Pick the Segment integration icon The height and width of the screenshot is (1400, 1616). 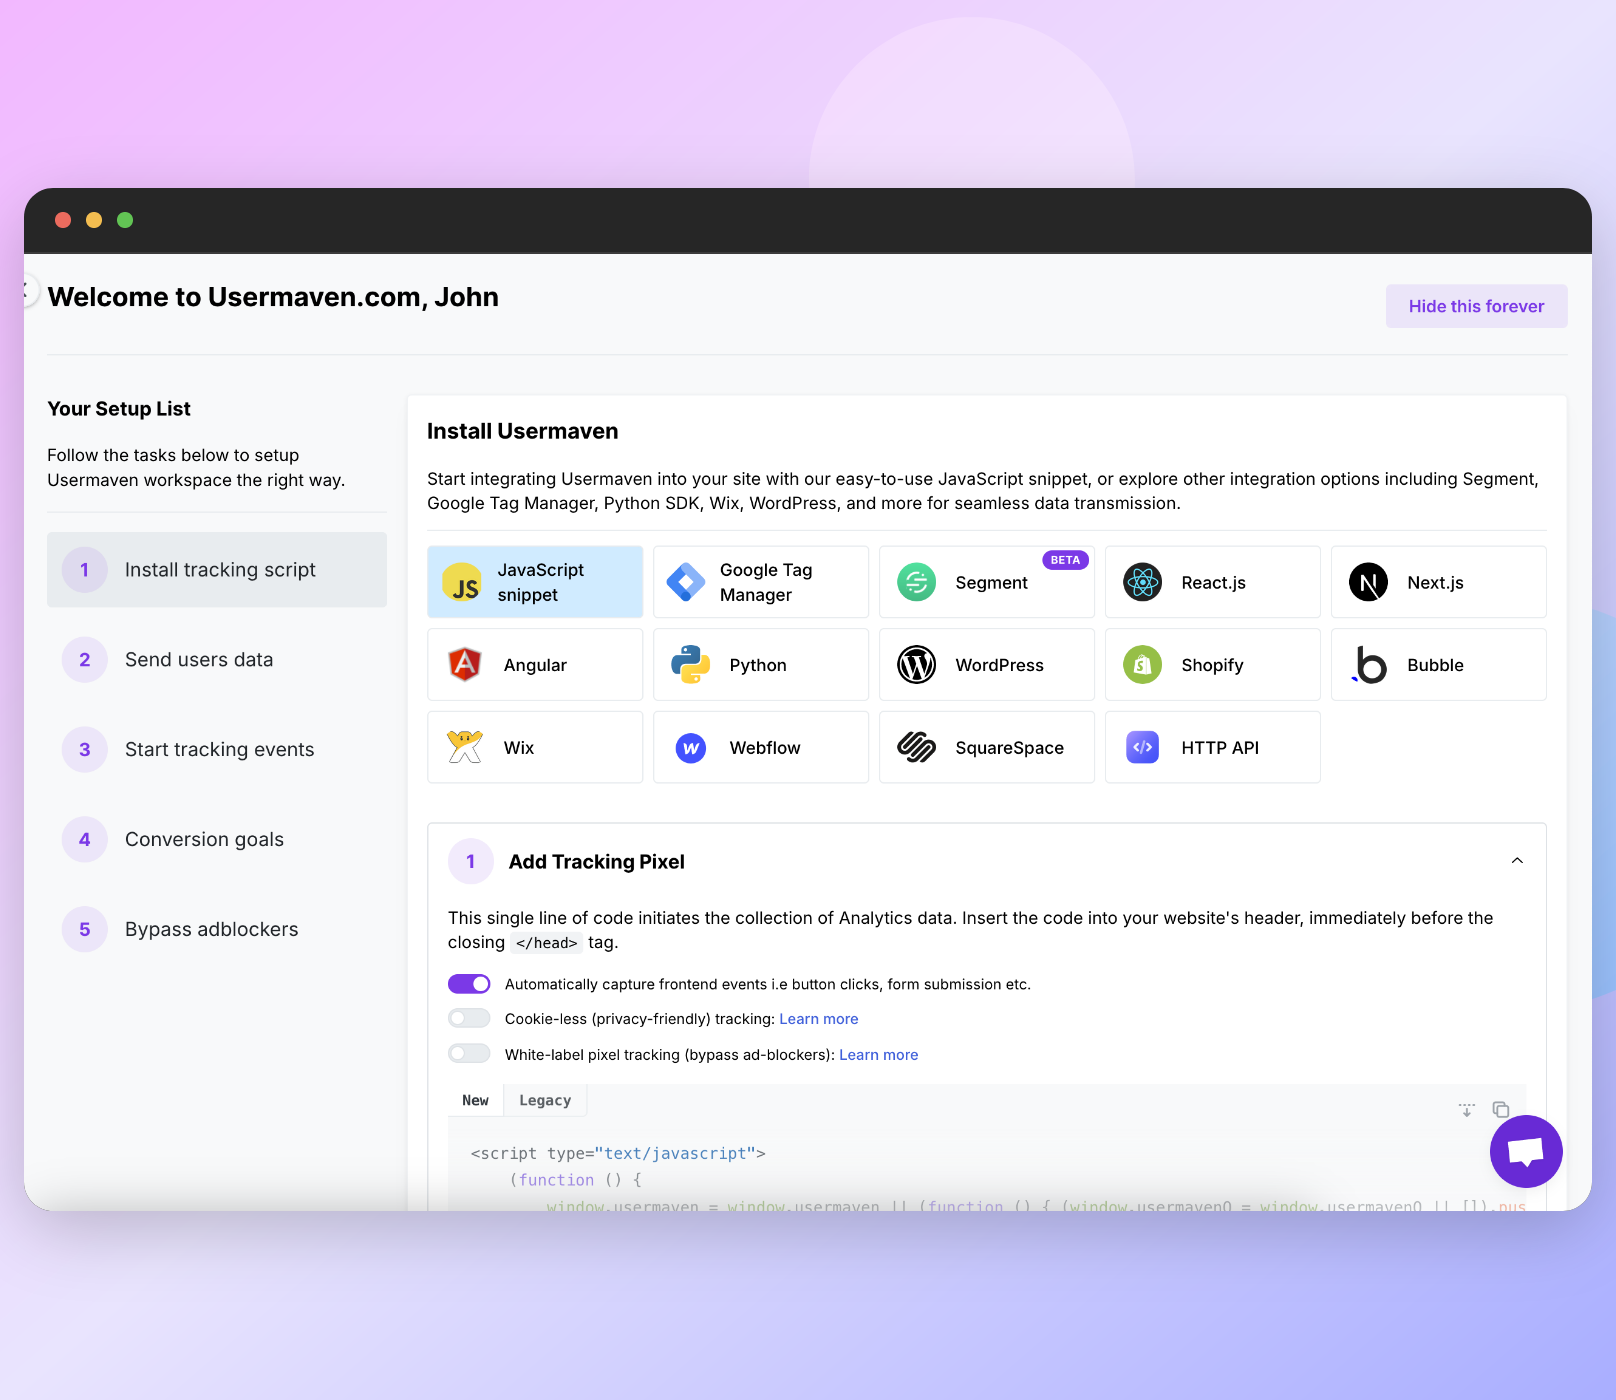916,582
